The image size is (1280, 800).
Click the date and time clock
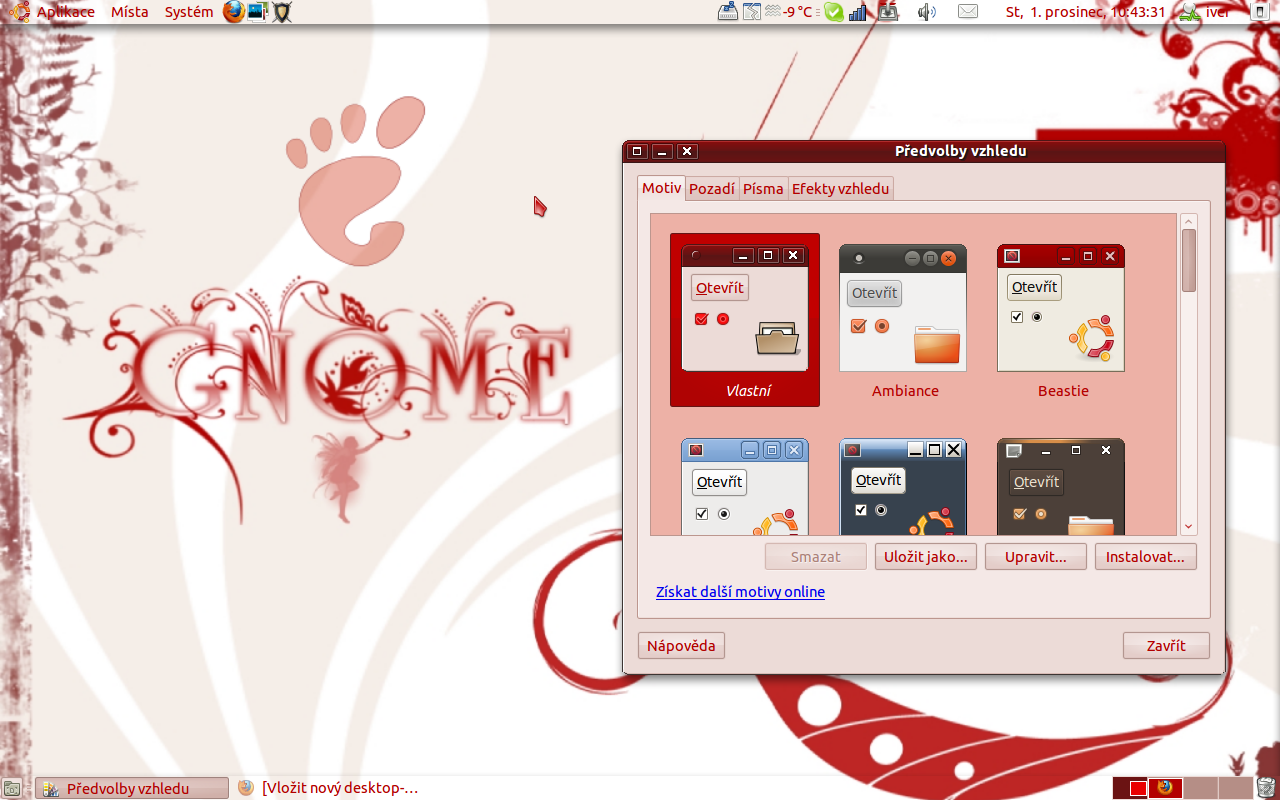pyautogui.click(x=1085, y=12)
